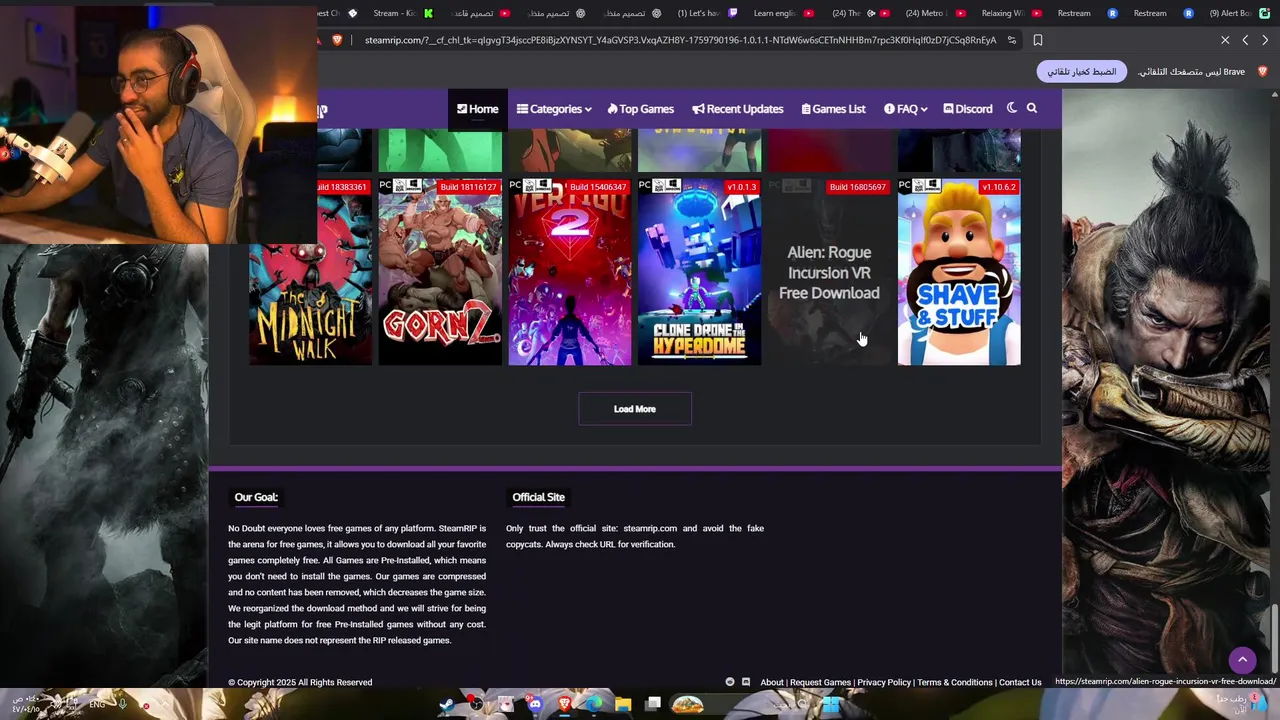This screenshot has height=720, width=1280.
Task: Click the bookmark icon in toolbar
Action: (1038, 40)
